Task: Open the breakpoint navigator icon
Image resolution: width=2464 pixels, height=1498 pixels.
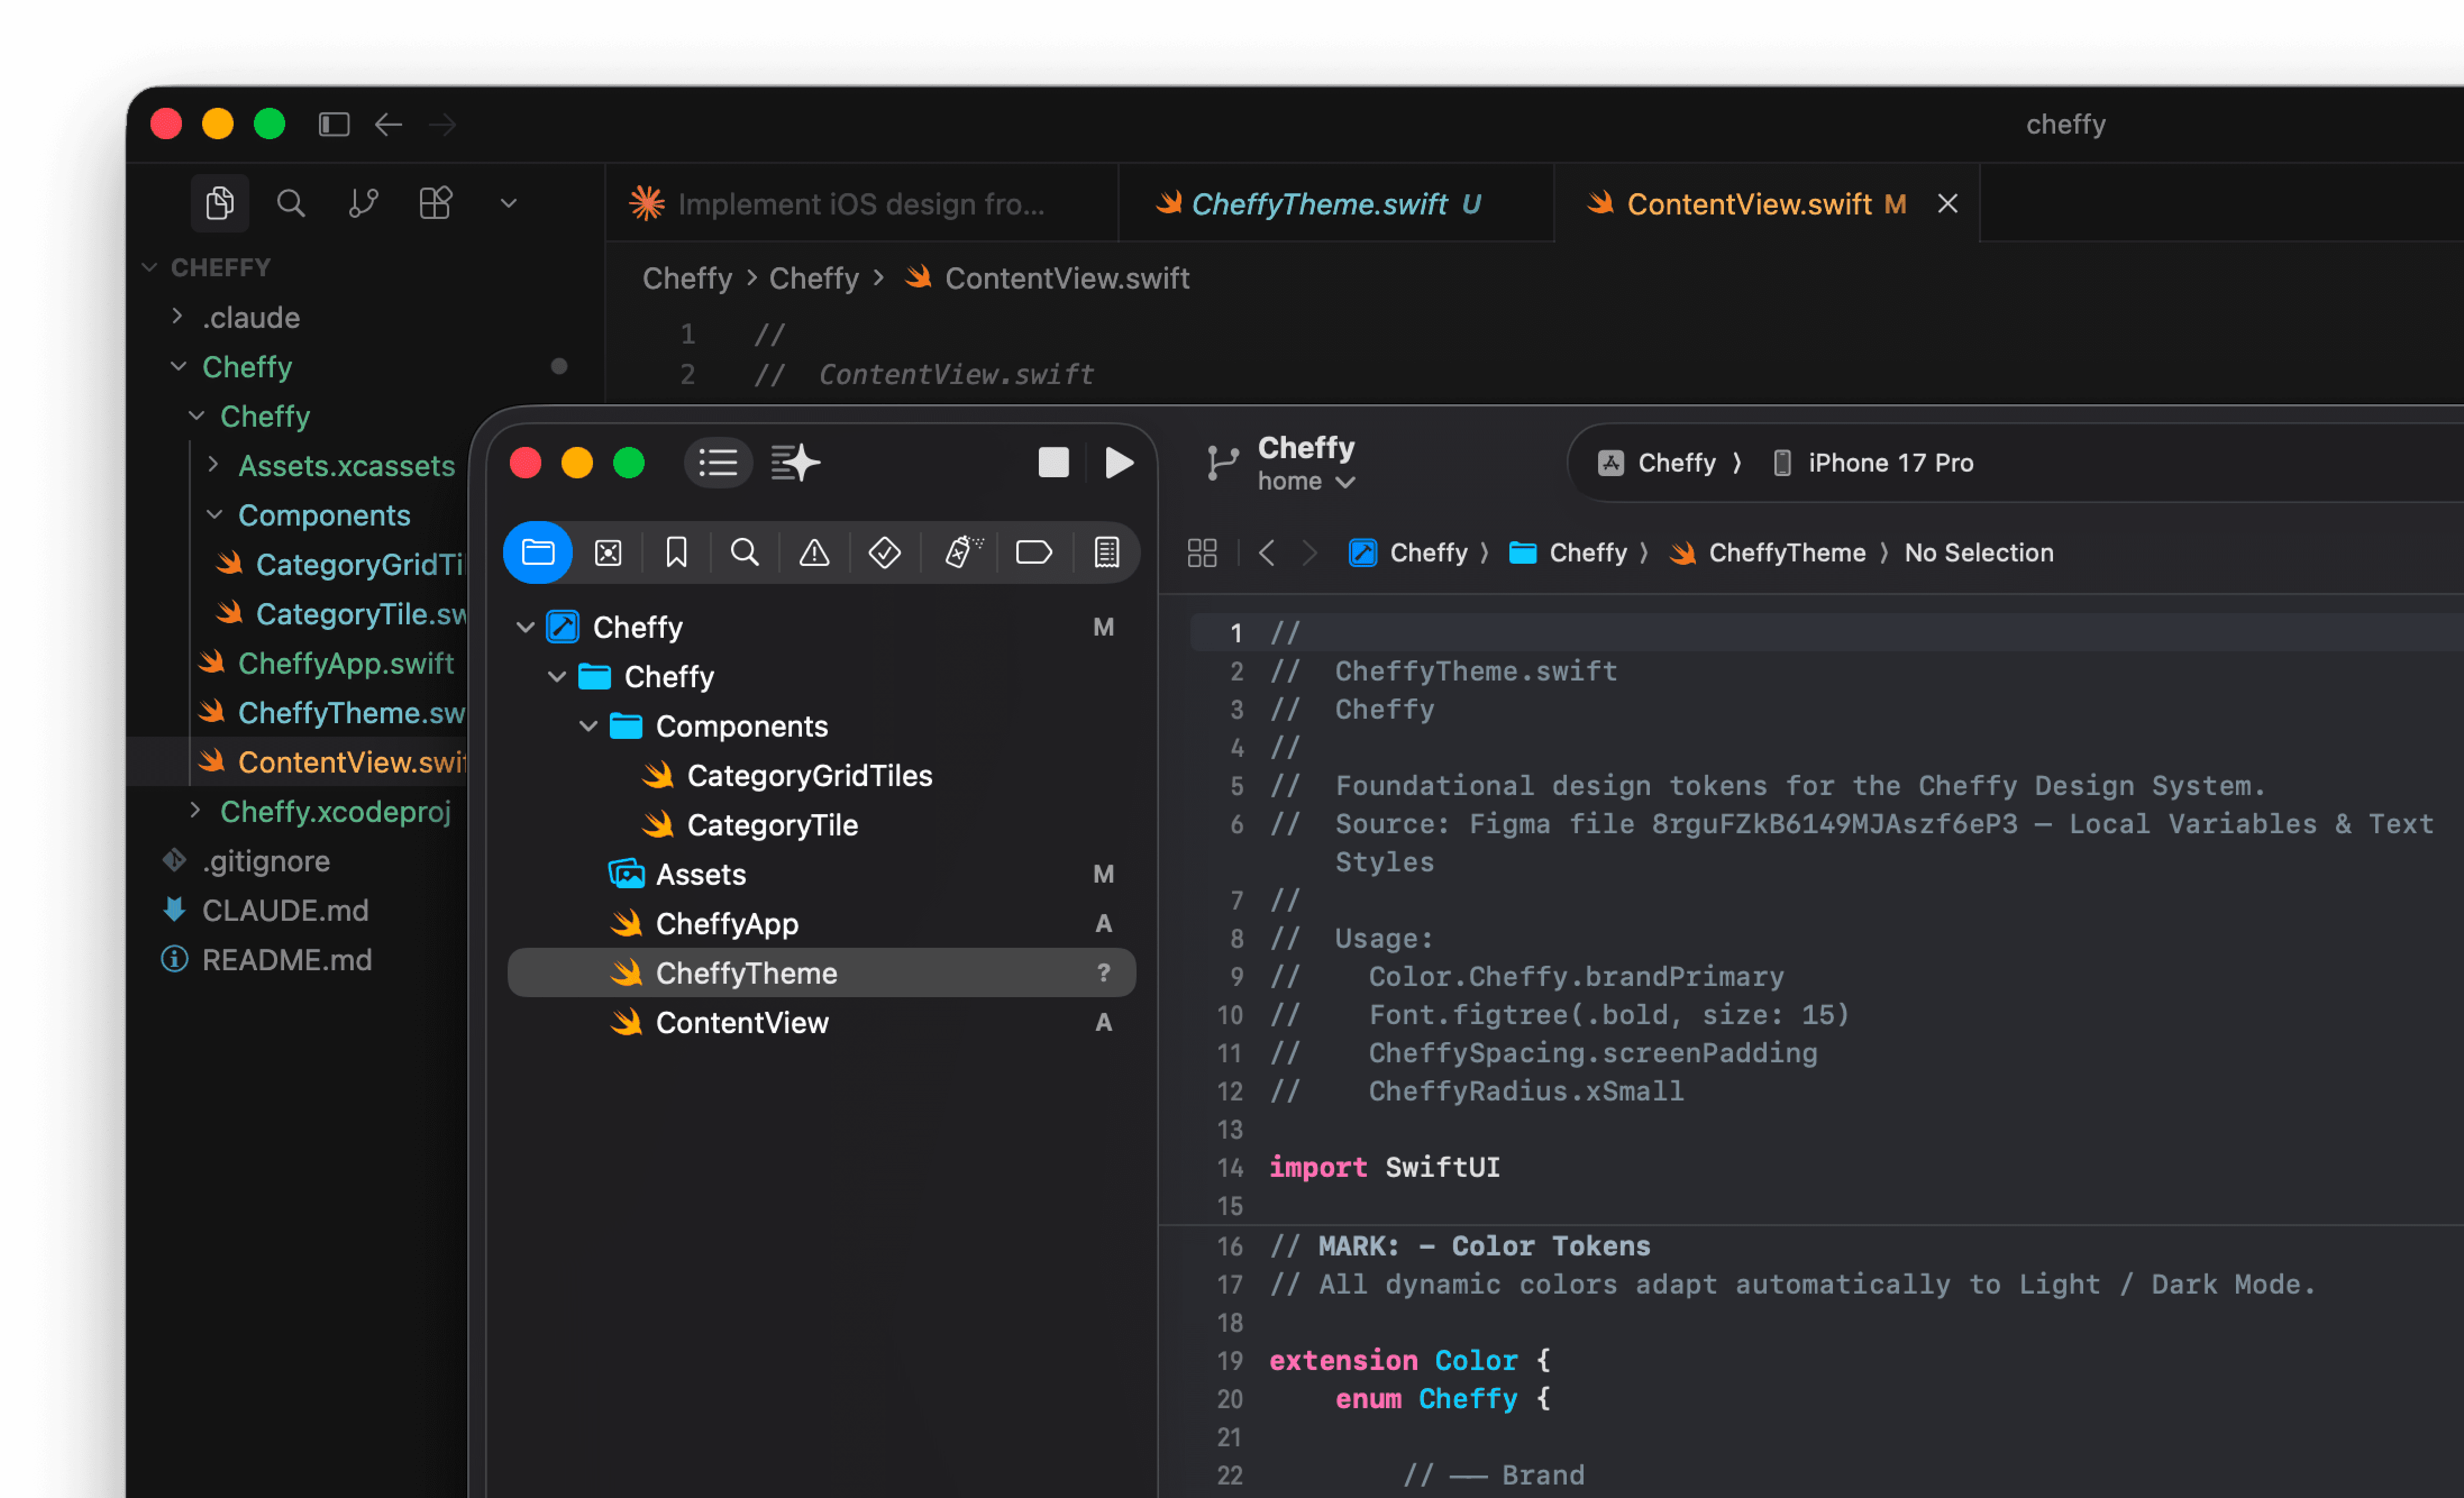Action: (1033, 552)
